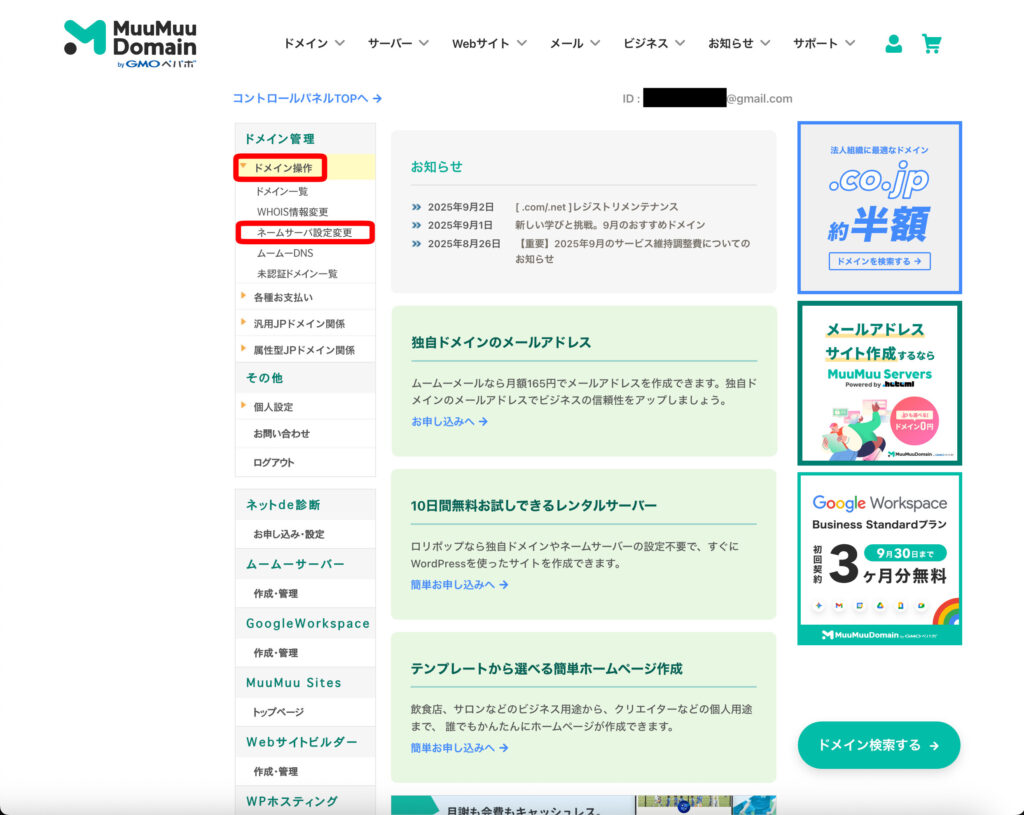Go to コントロールパネルTOPへ link

(307, 99)
